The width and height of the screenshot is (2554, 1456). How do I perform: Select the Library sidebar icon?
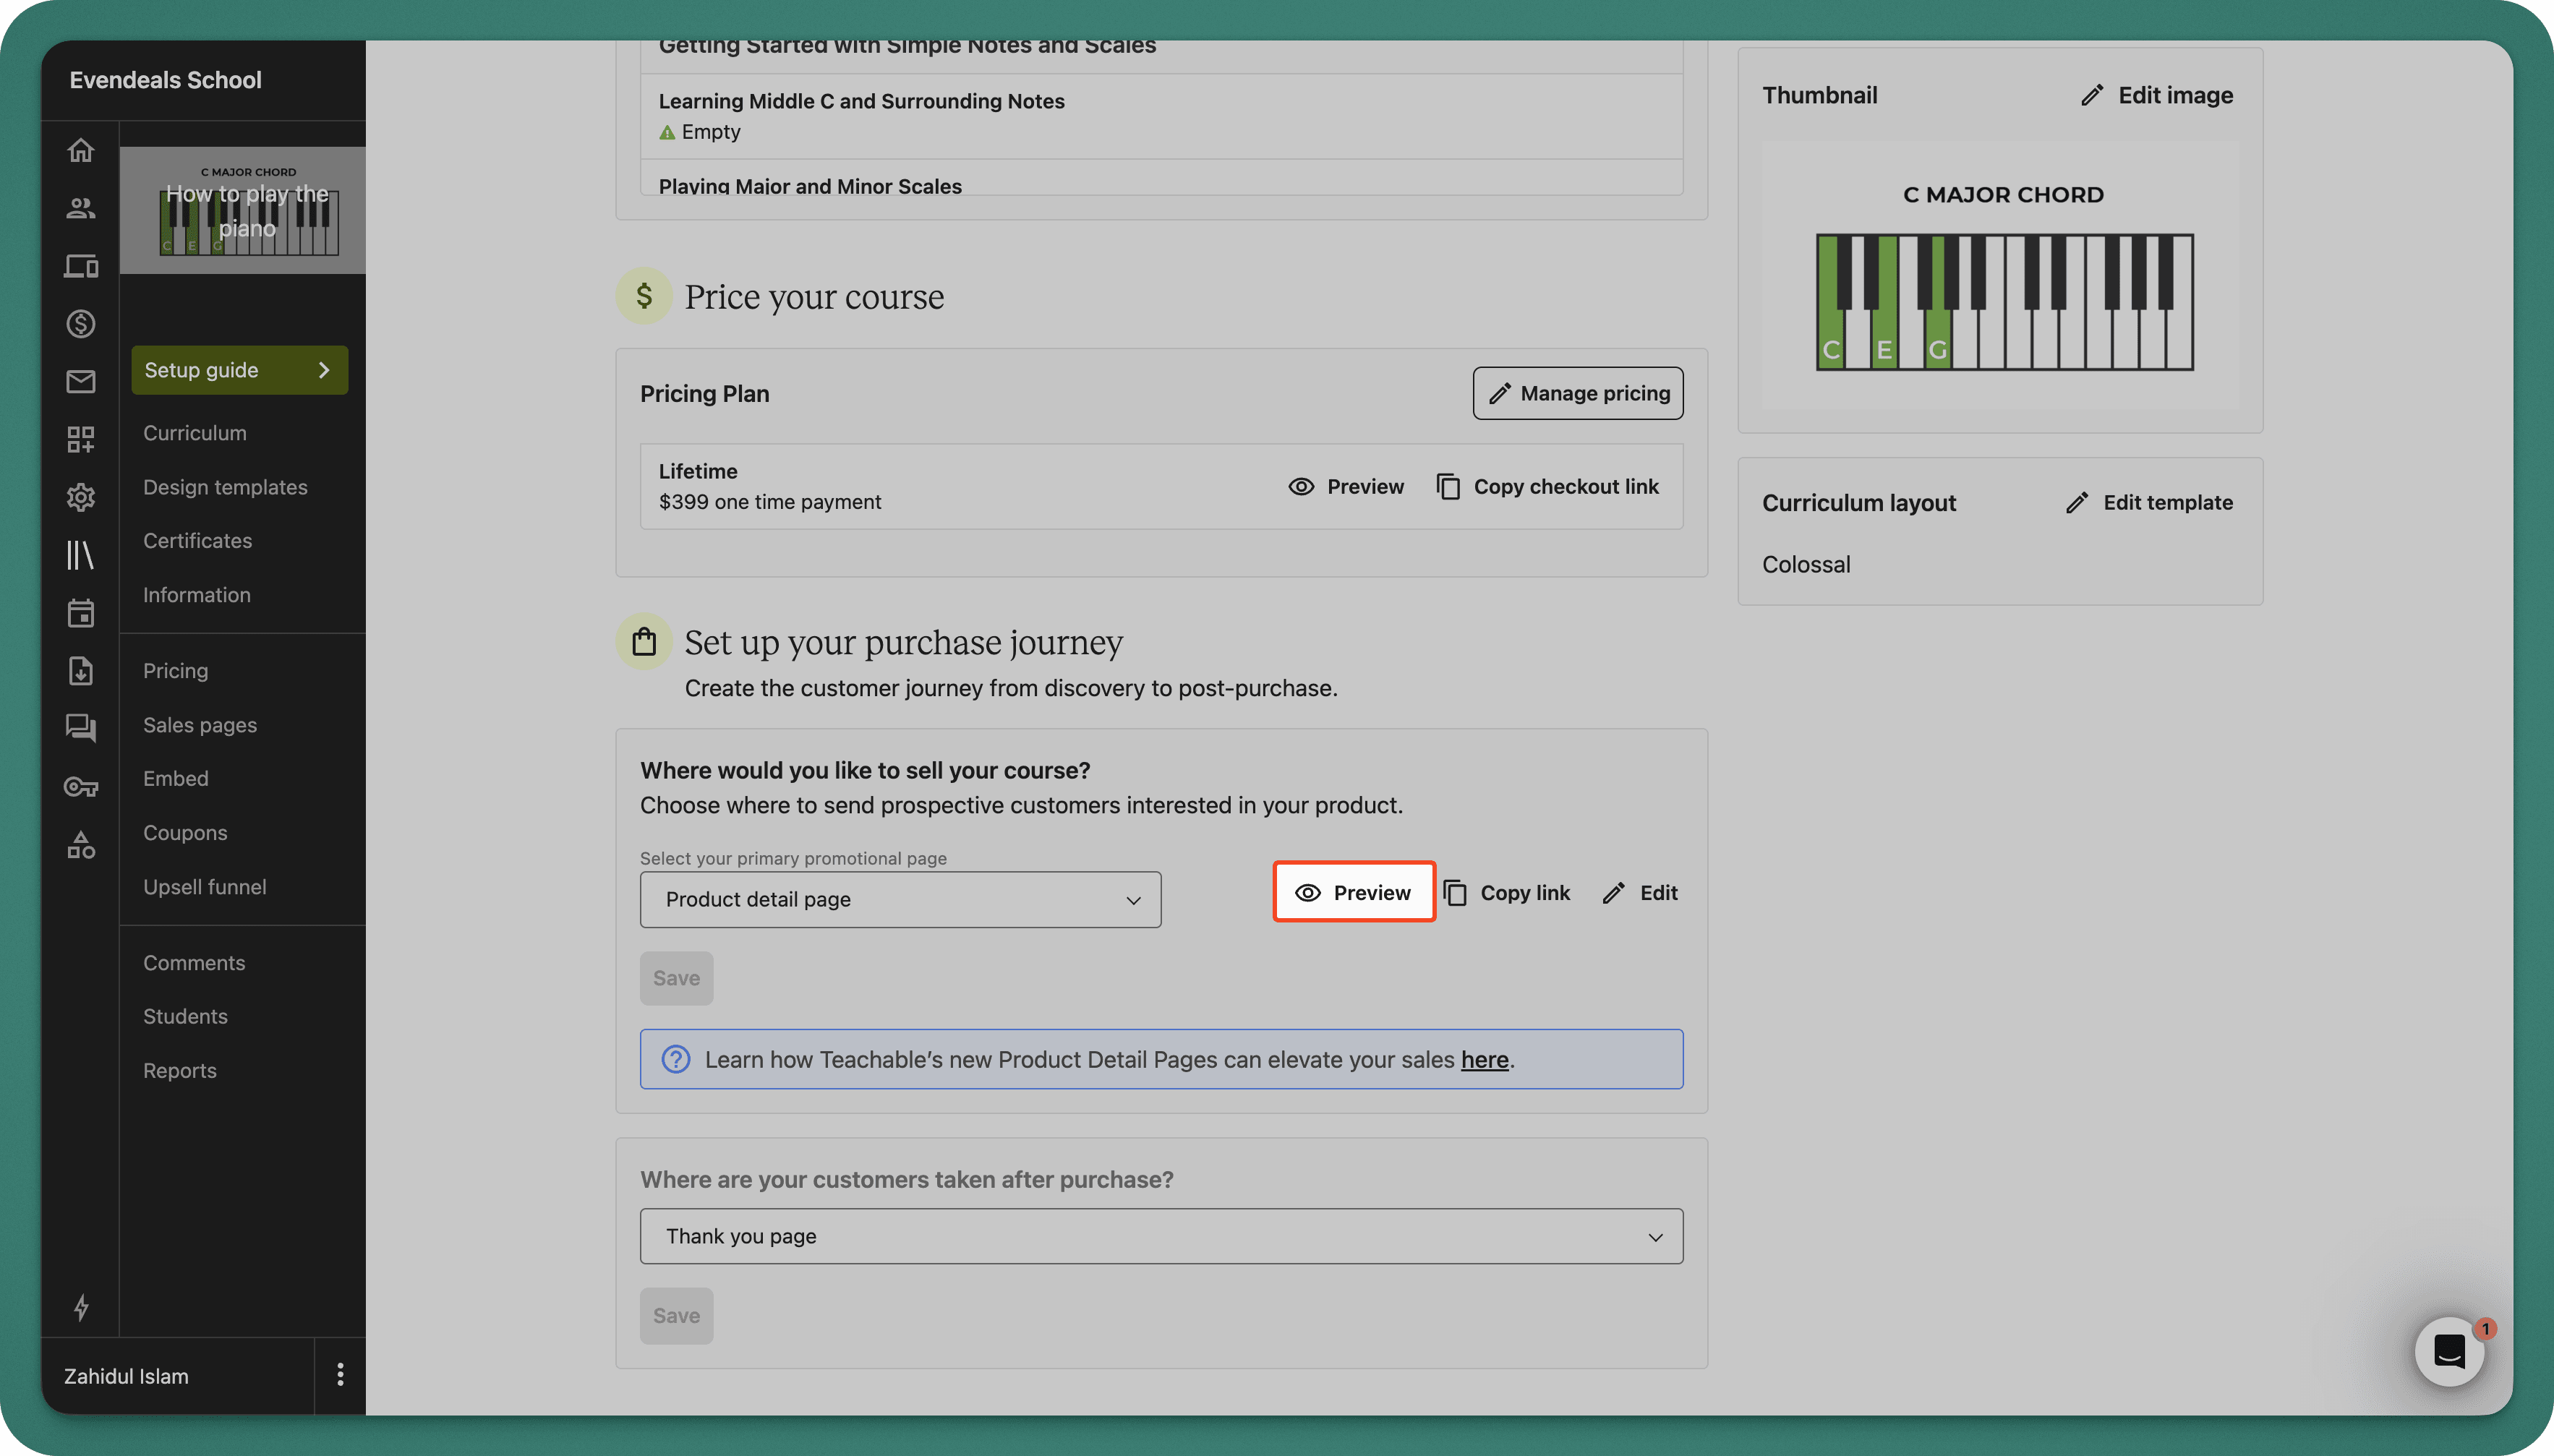coord(81,555)
